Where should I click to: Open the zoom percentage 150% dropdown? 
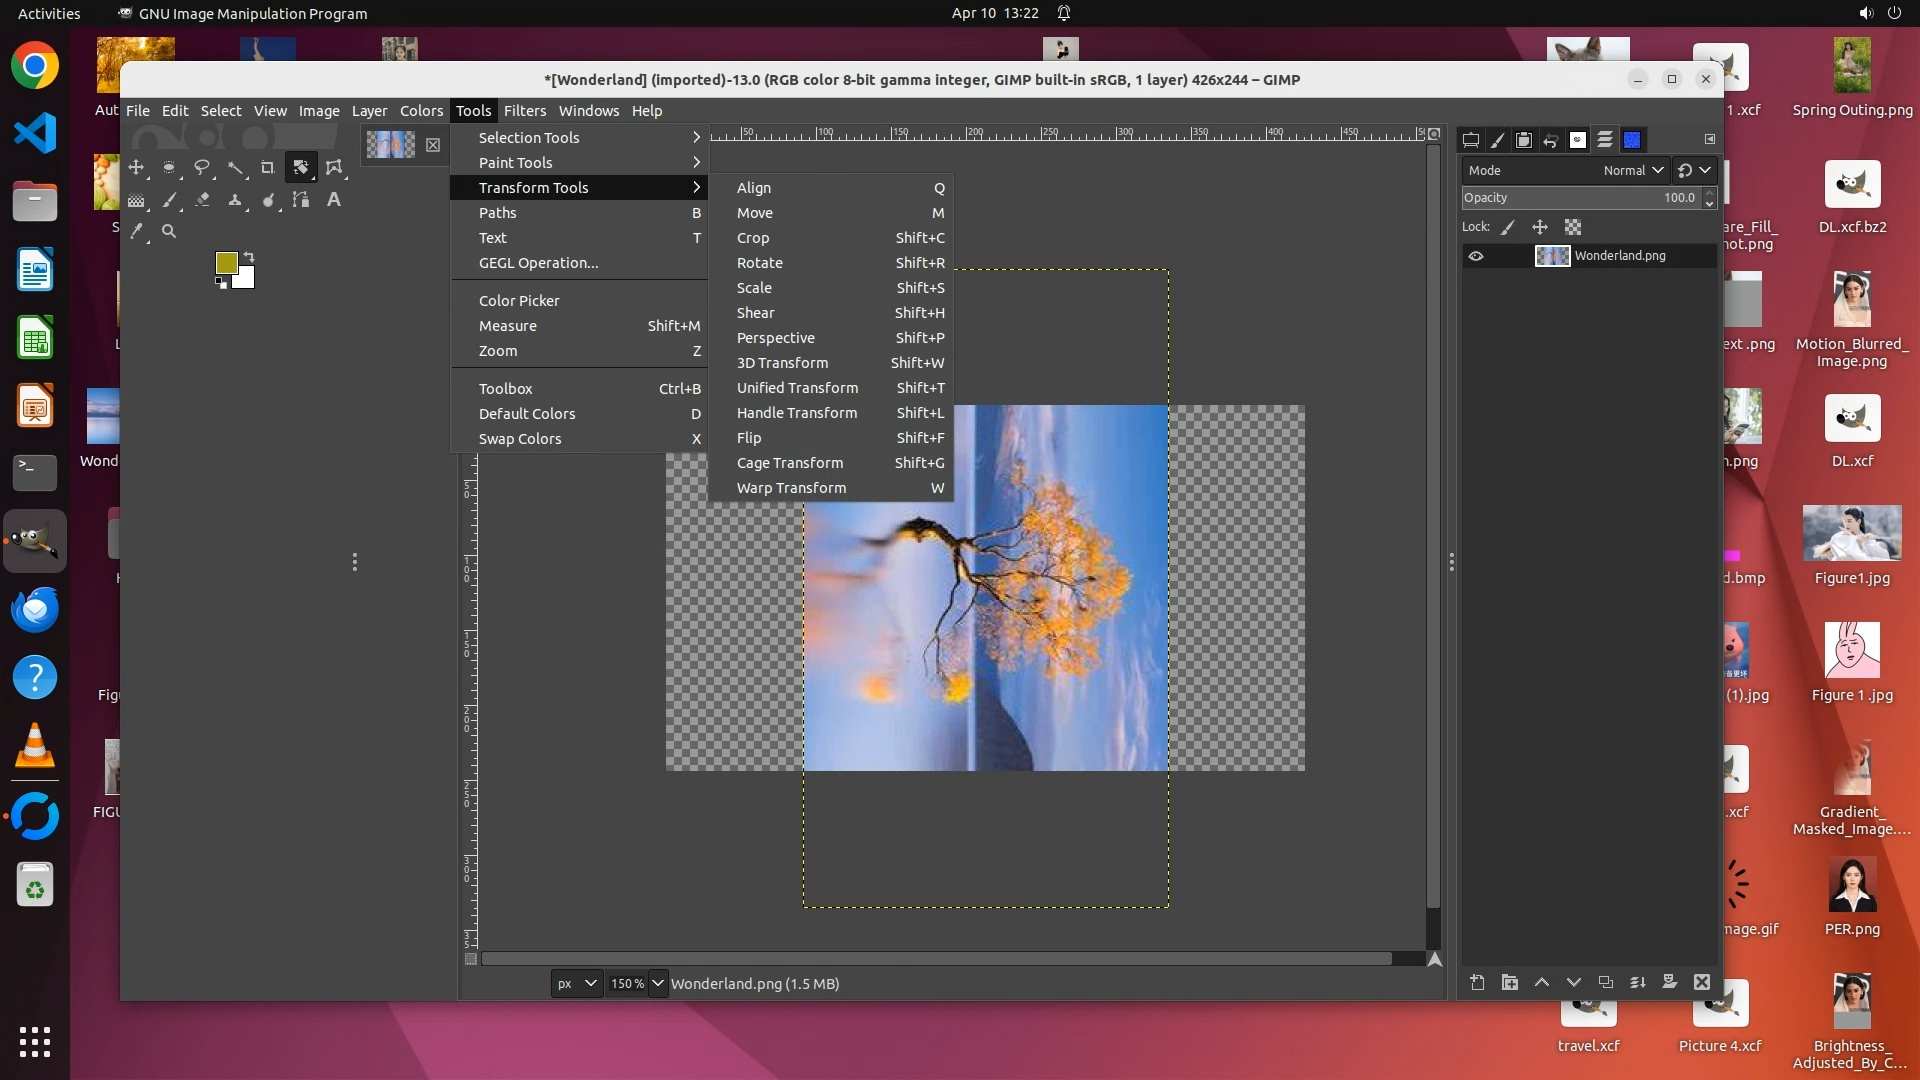[x=657, y=983]
